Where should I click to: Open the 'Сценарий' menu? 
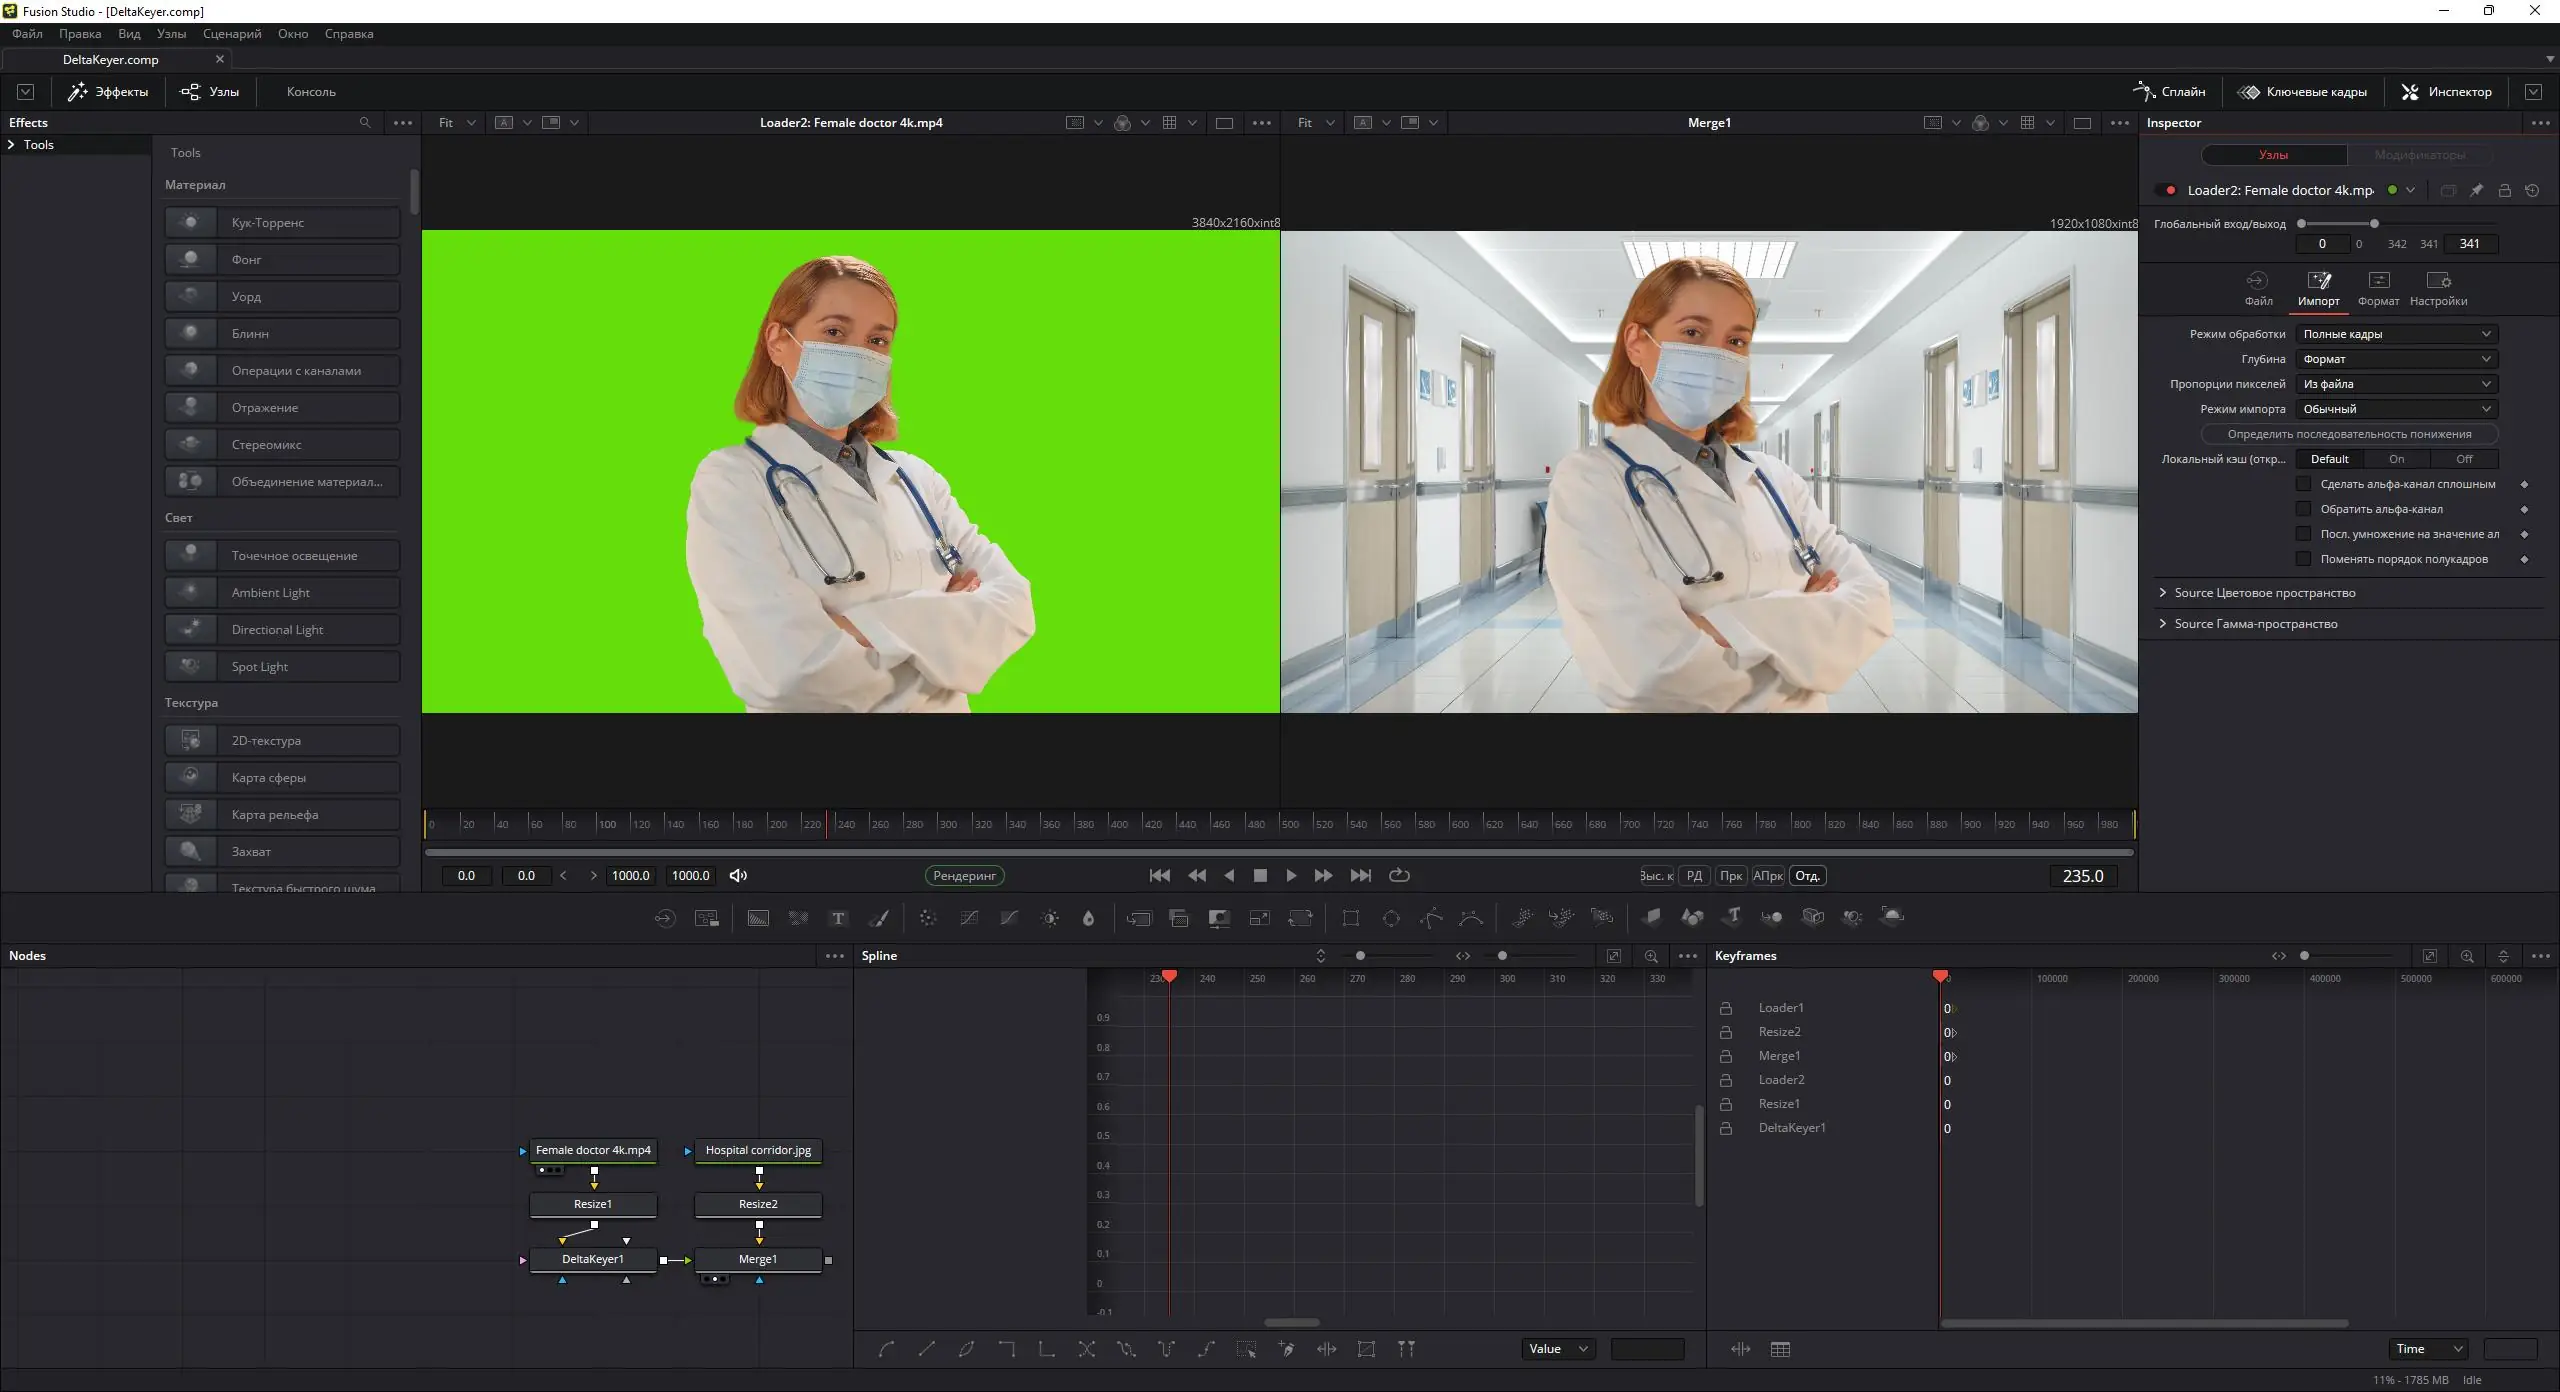click(231, 34)
